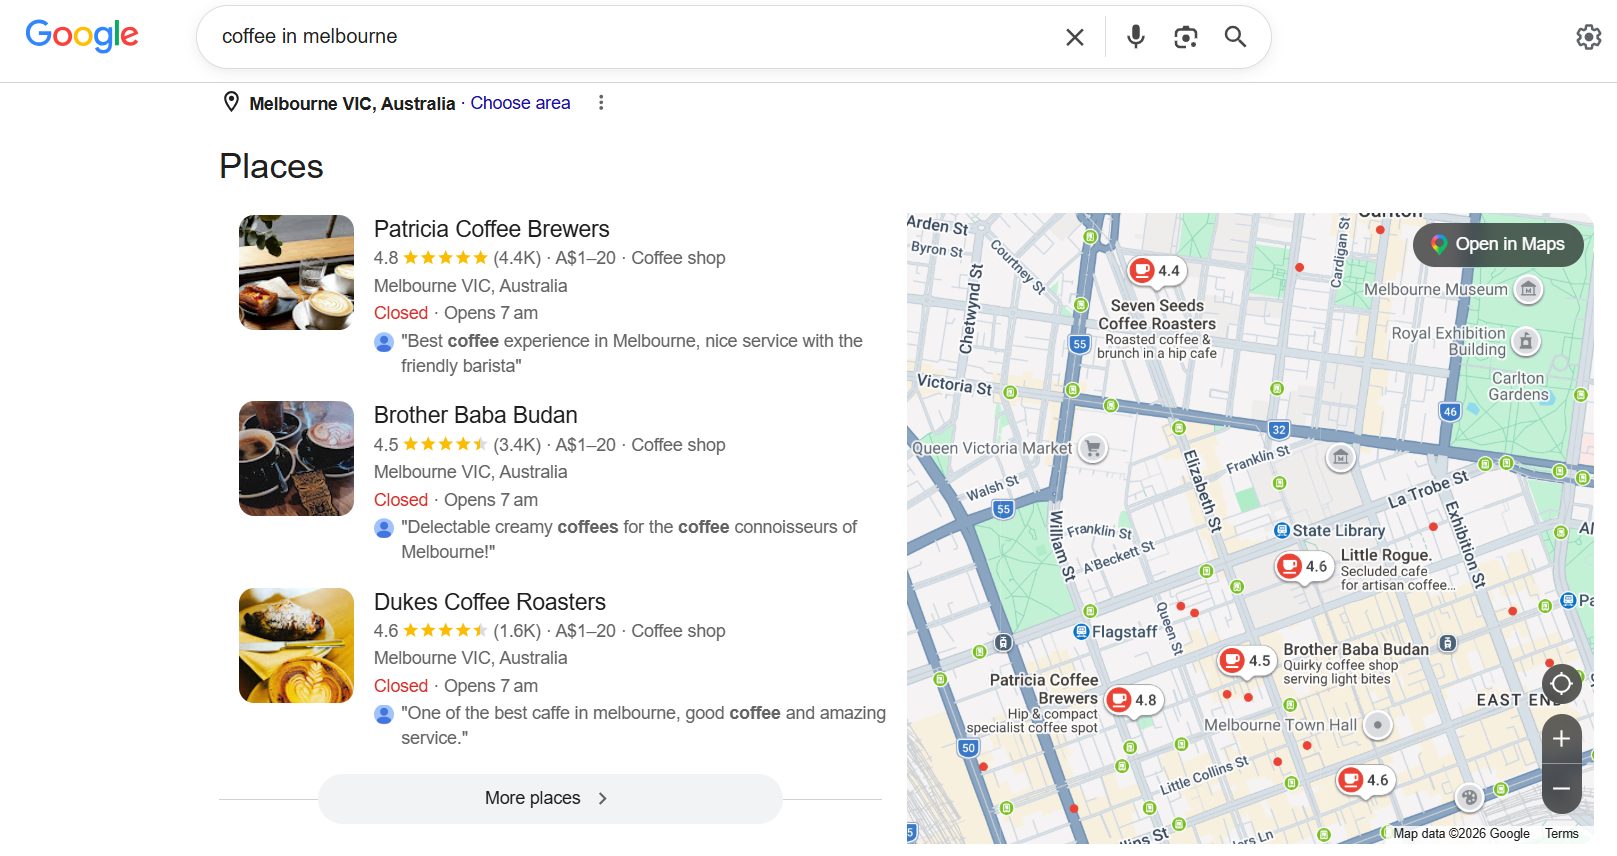Submit search with the magnifying glass icon
This screenshot has width=1617, height=856.
(1236, 37)
